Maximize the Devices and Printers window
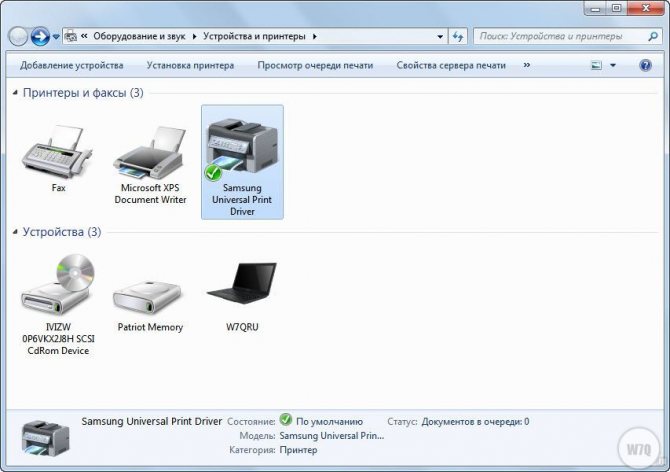The height and width of the screenshot is (472, 670). point(616,8)
